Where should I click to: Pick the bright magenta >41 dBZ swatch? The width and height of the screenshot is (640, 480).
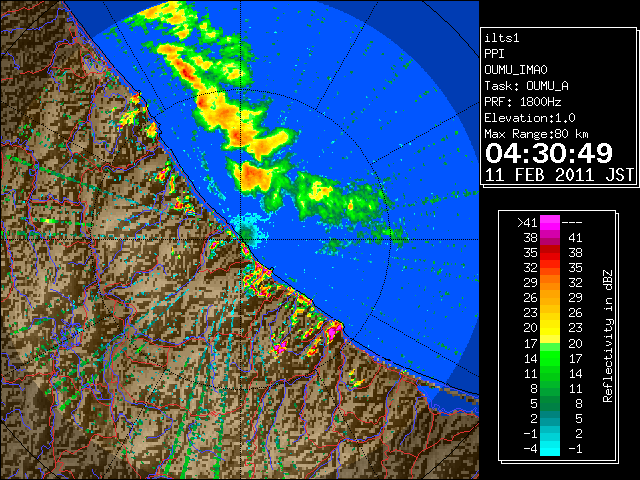550,223
